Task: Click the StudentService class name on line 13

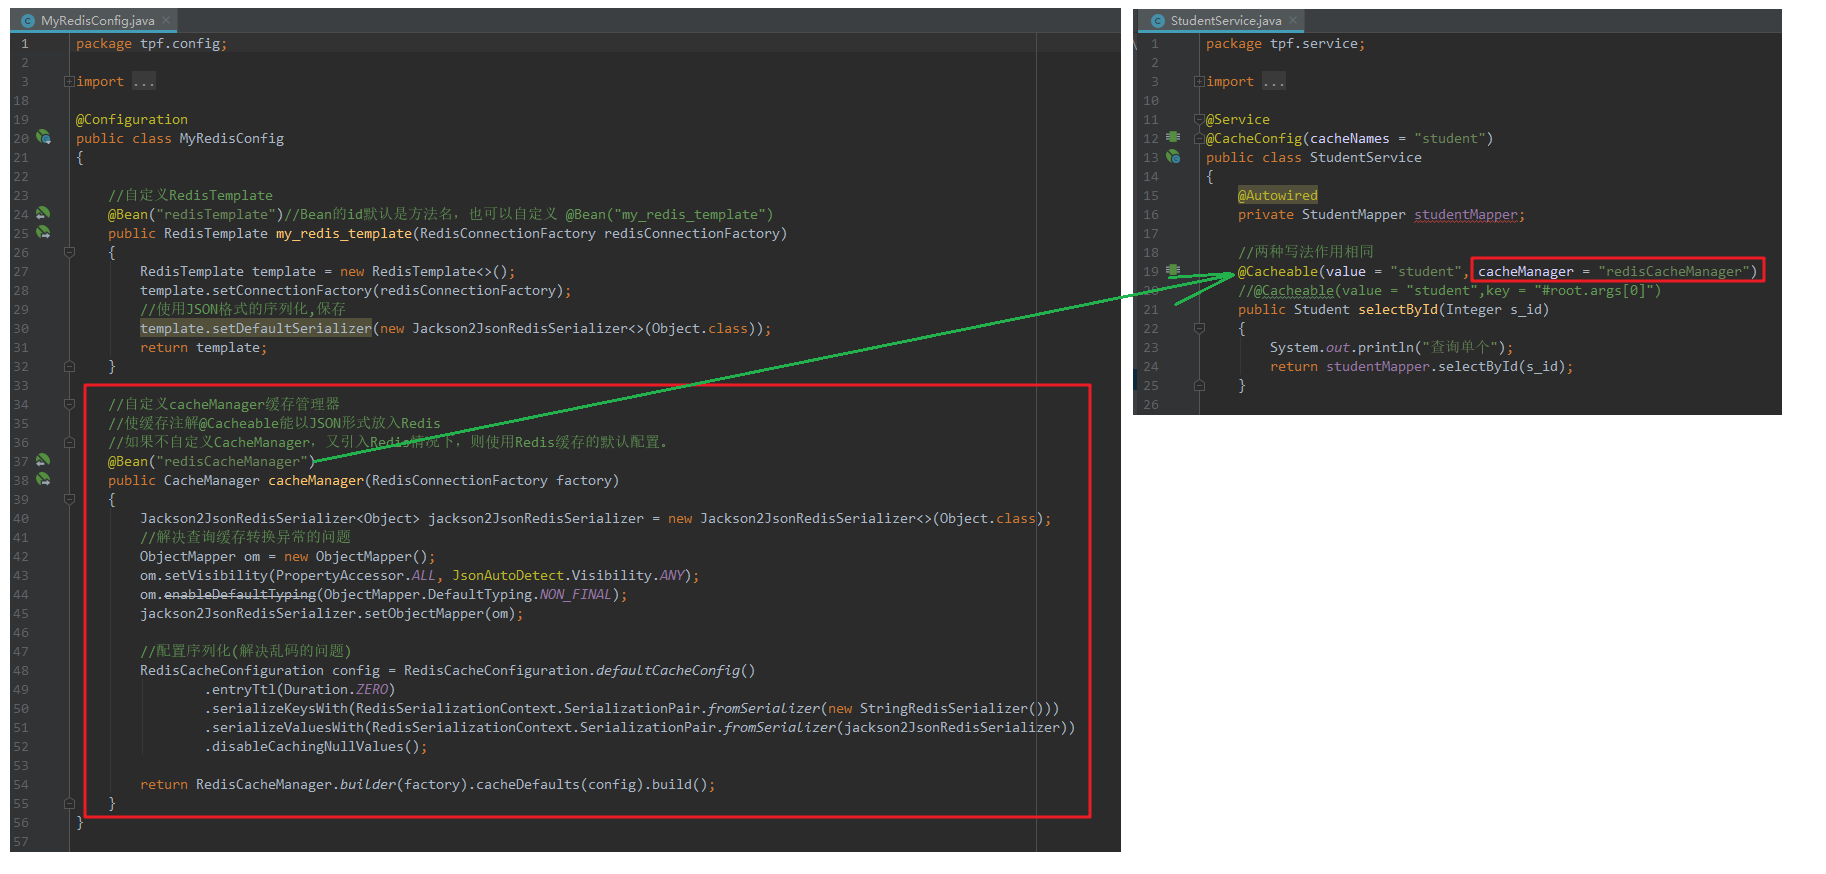Action: tap(1366, 157)
